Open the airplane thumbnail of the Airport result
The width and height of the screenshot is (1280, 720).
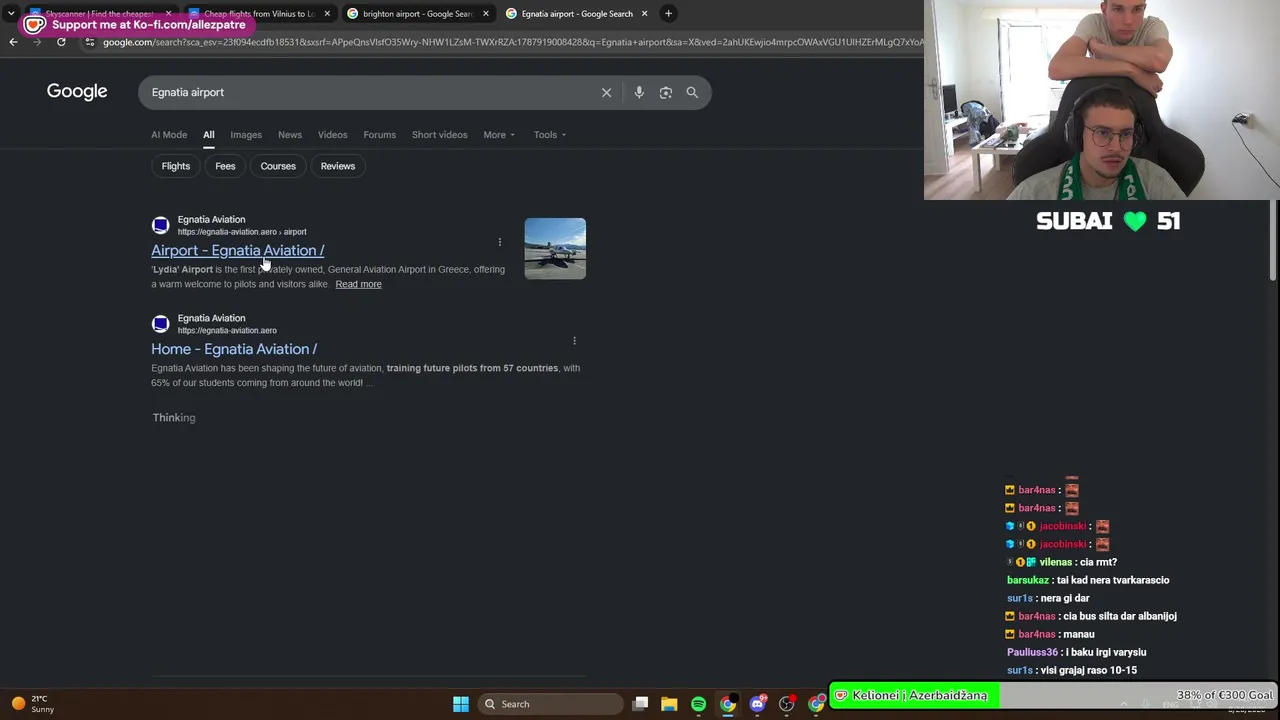555,248
